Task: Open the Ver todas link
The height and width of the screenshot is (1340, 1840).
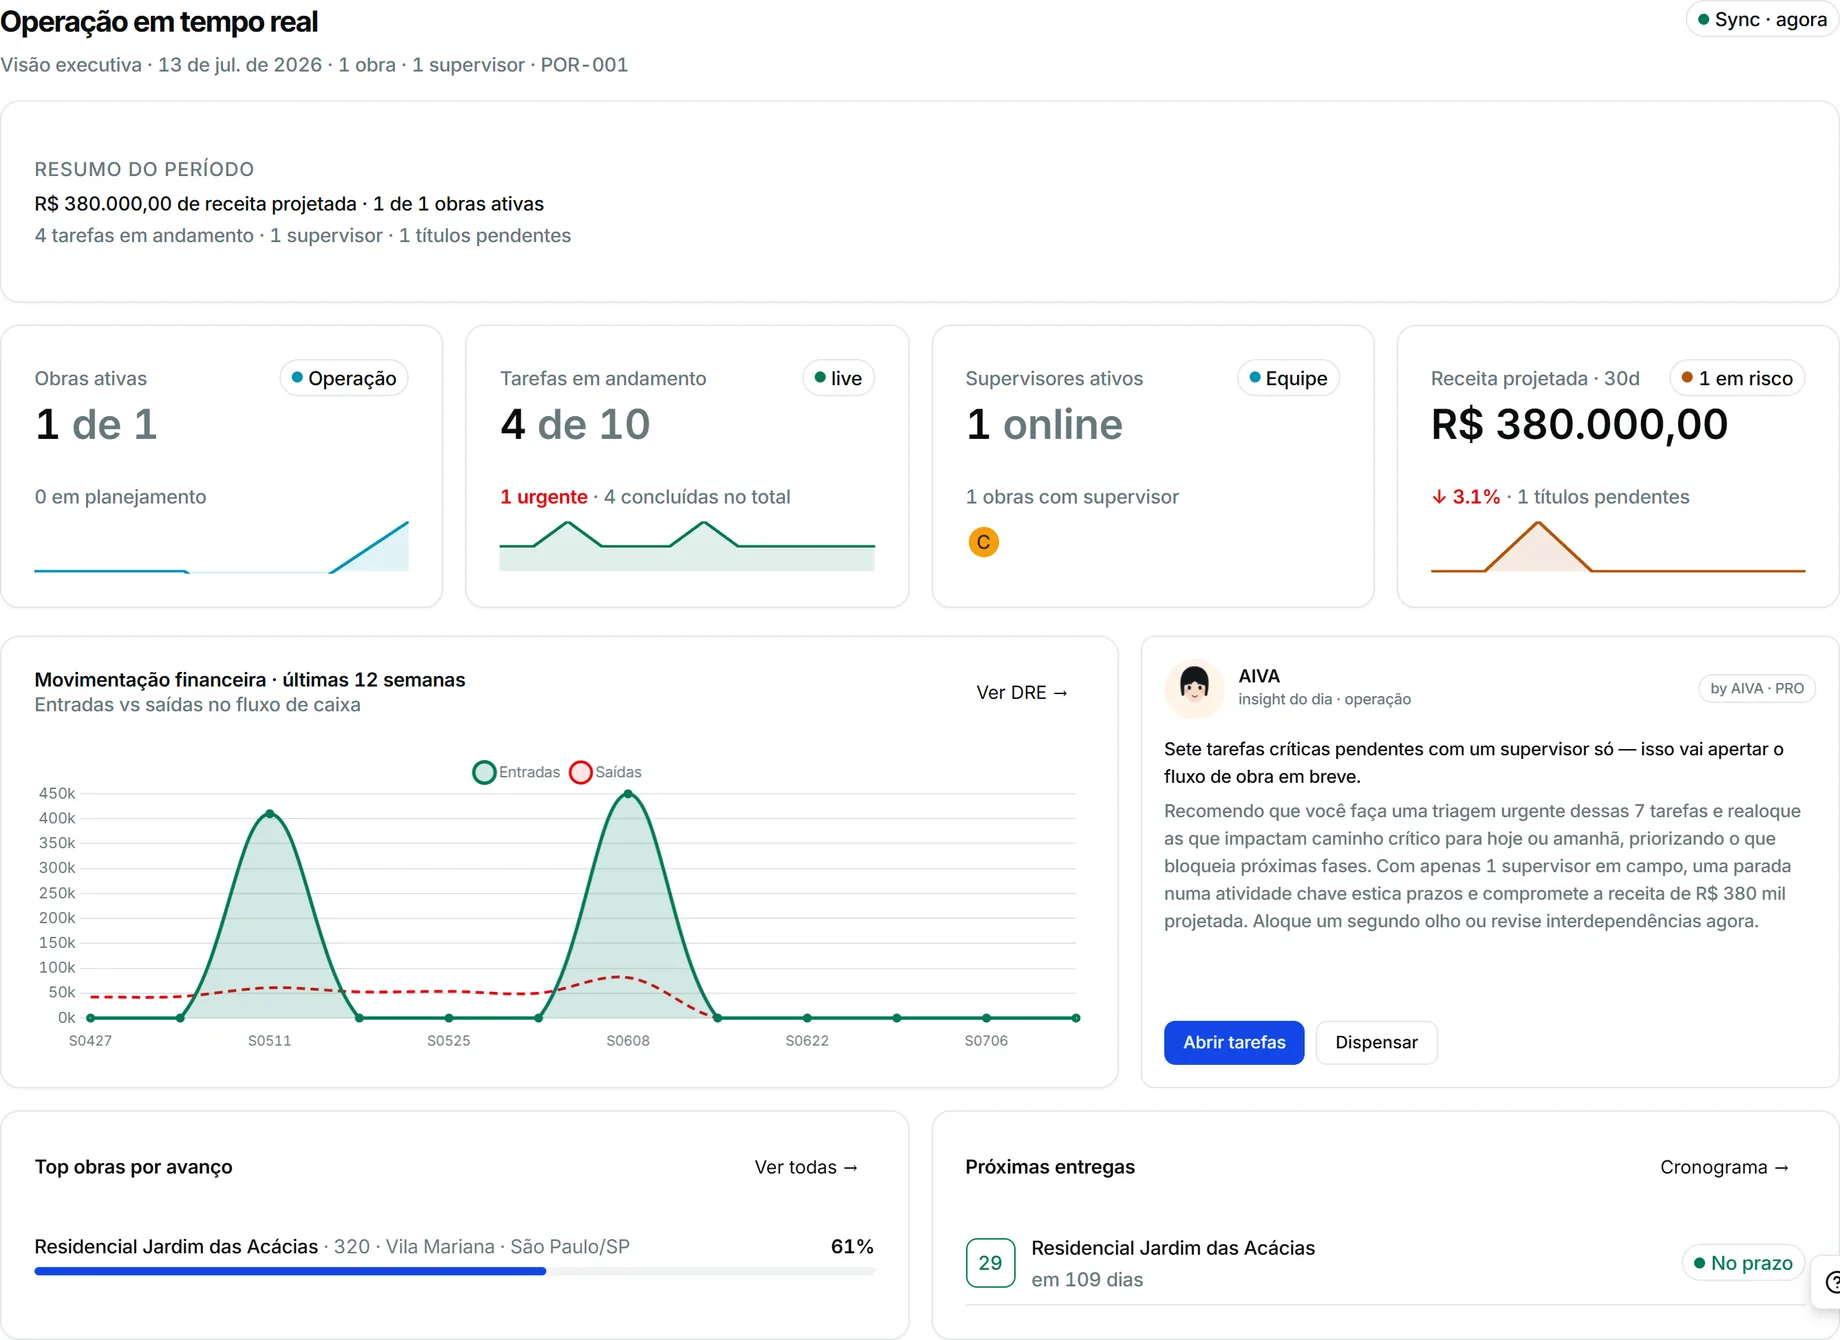Action: (x=806, y=1167)
